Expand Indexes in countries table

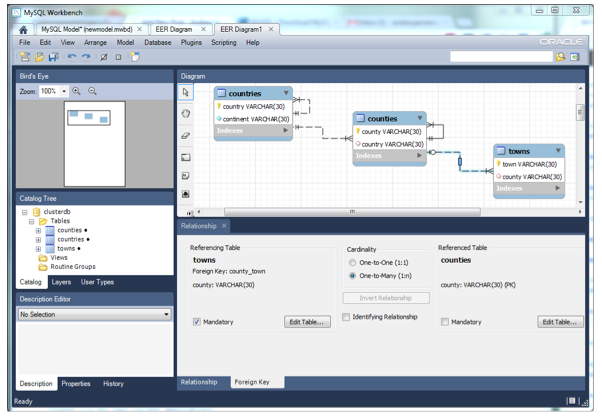pyautogui.click(x=286, y=131)
